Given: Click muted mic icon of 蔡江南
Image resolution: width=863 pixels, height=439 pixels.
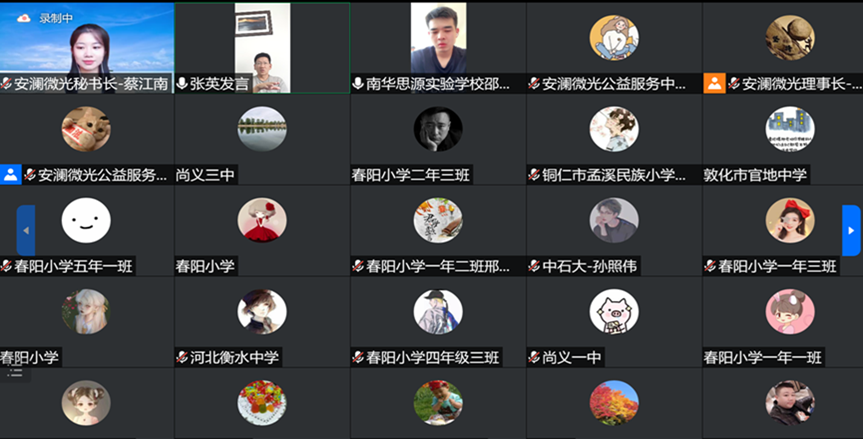Looking at the screenshot, I should point(6,84).
